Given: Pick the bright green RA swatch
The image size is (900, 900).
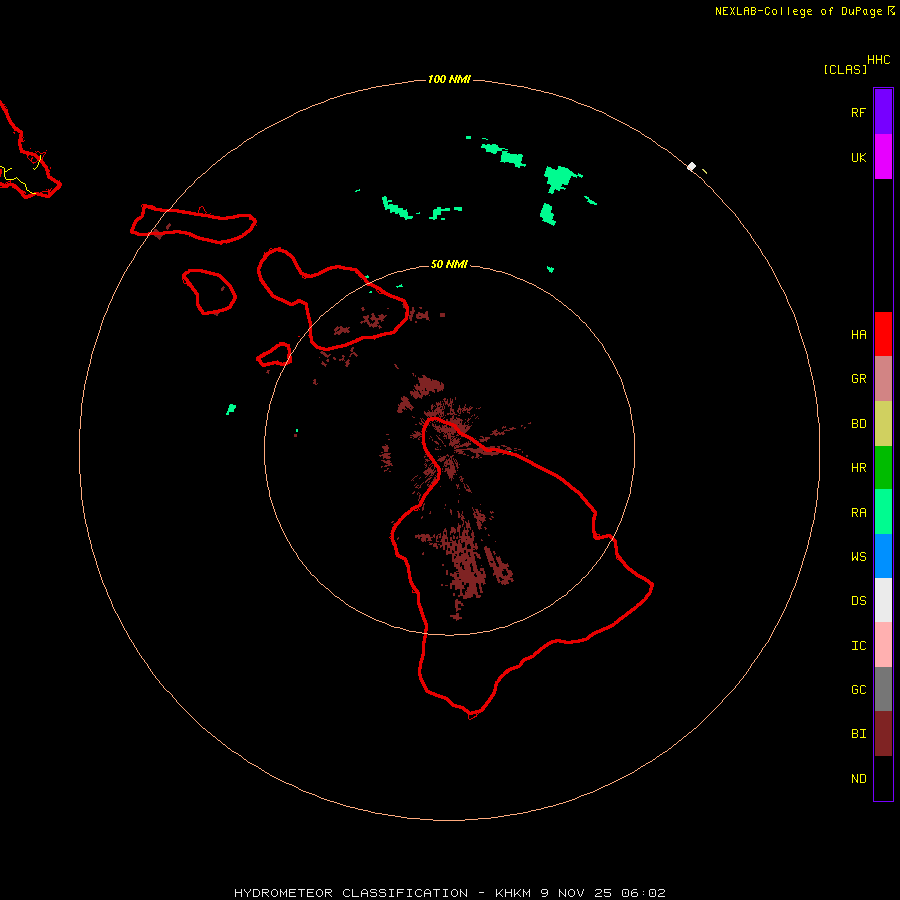Looking at the screenshot, I should (x=883, y=512).
